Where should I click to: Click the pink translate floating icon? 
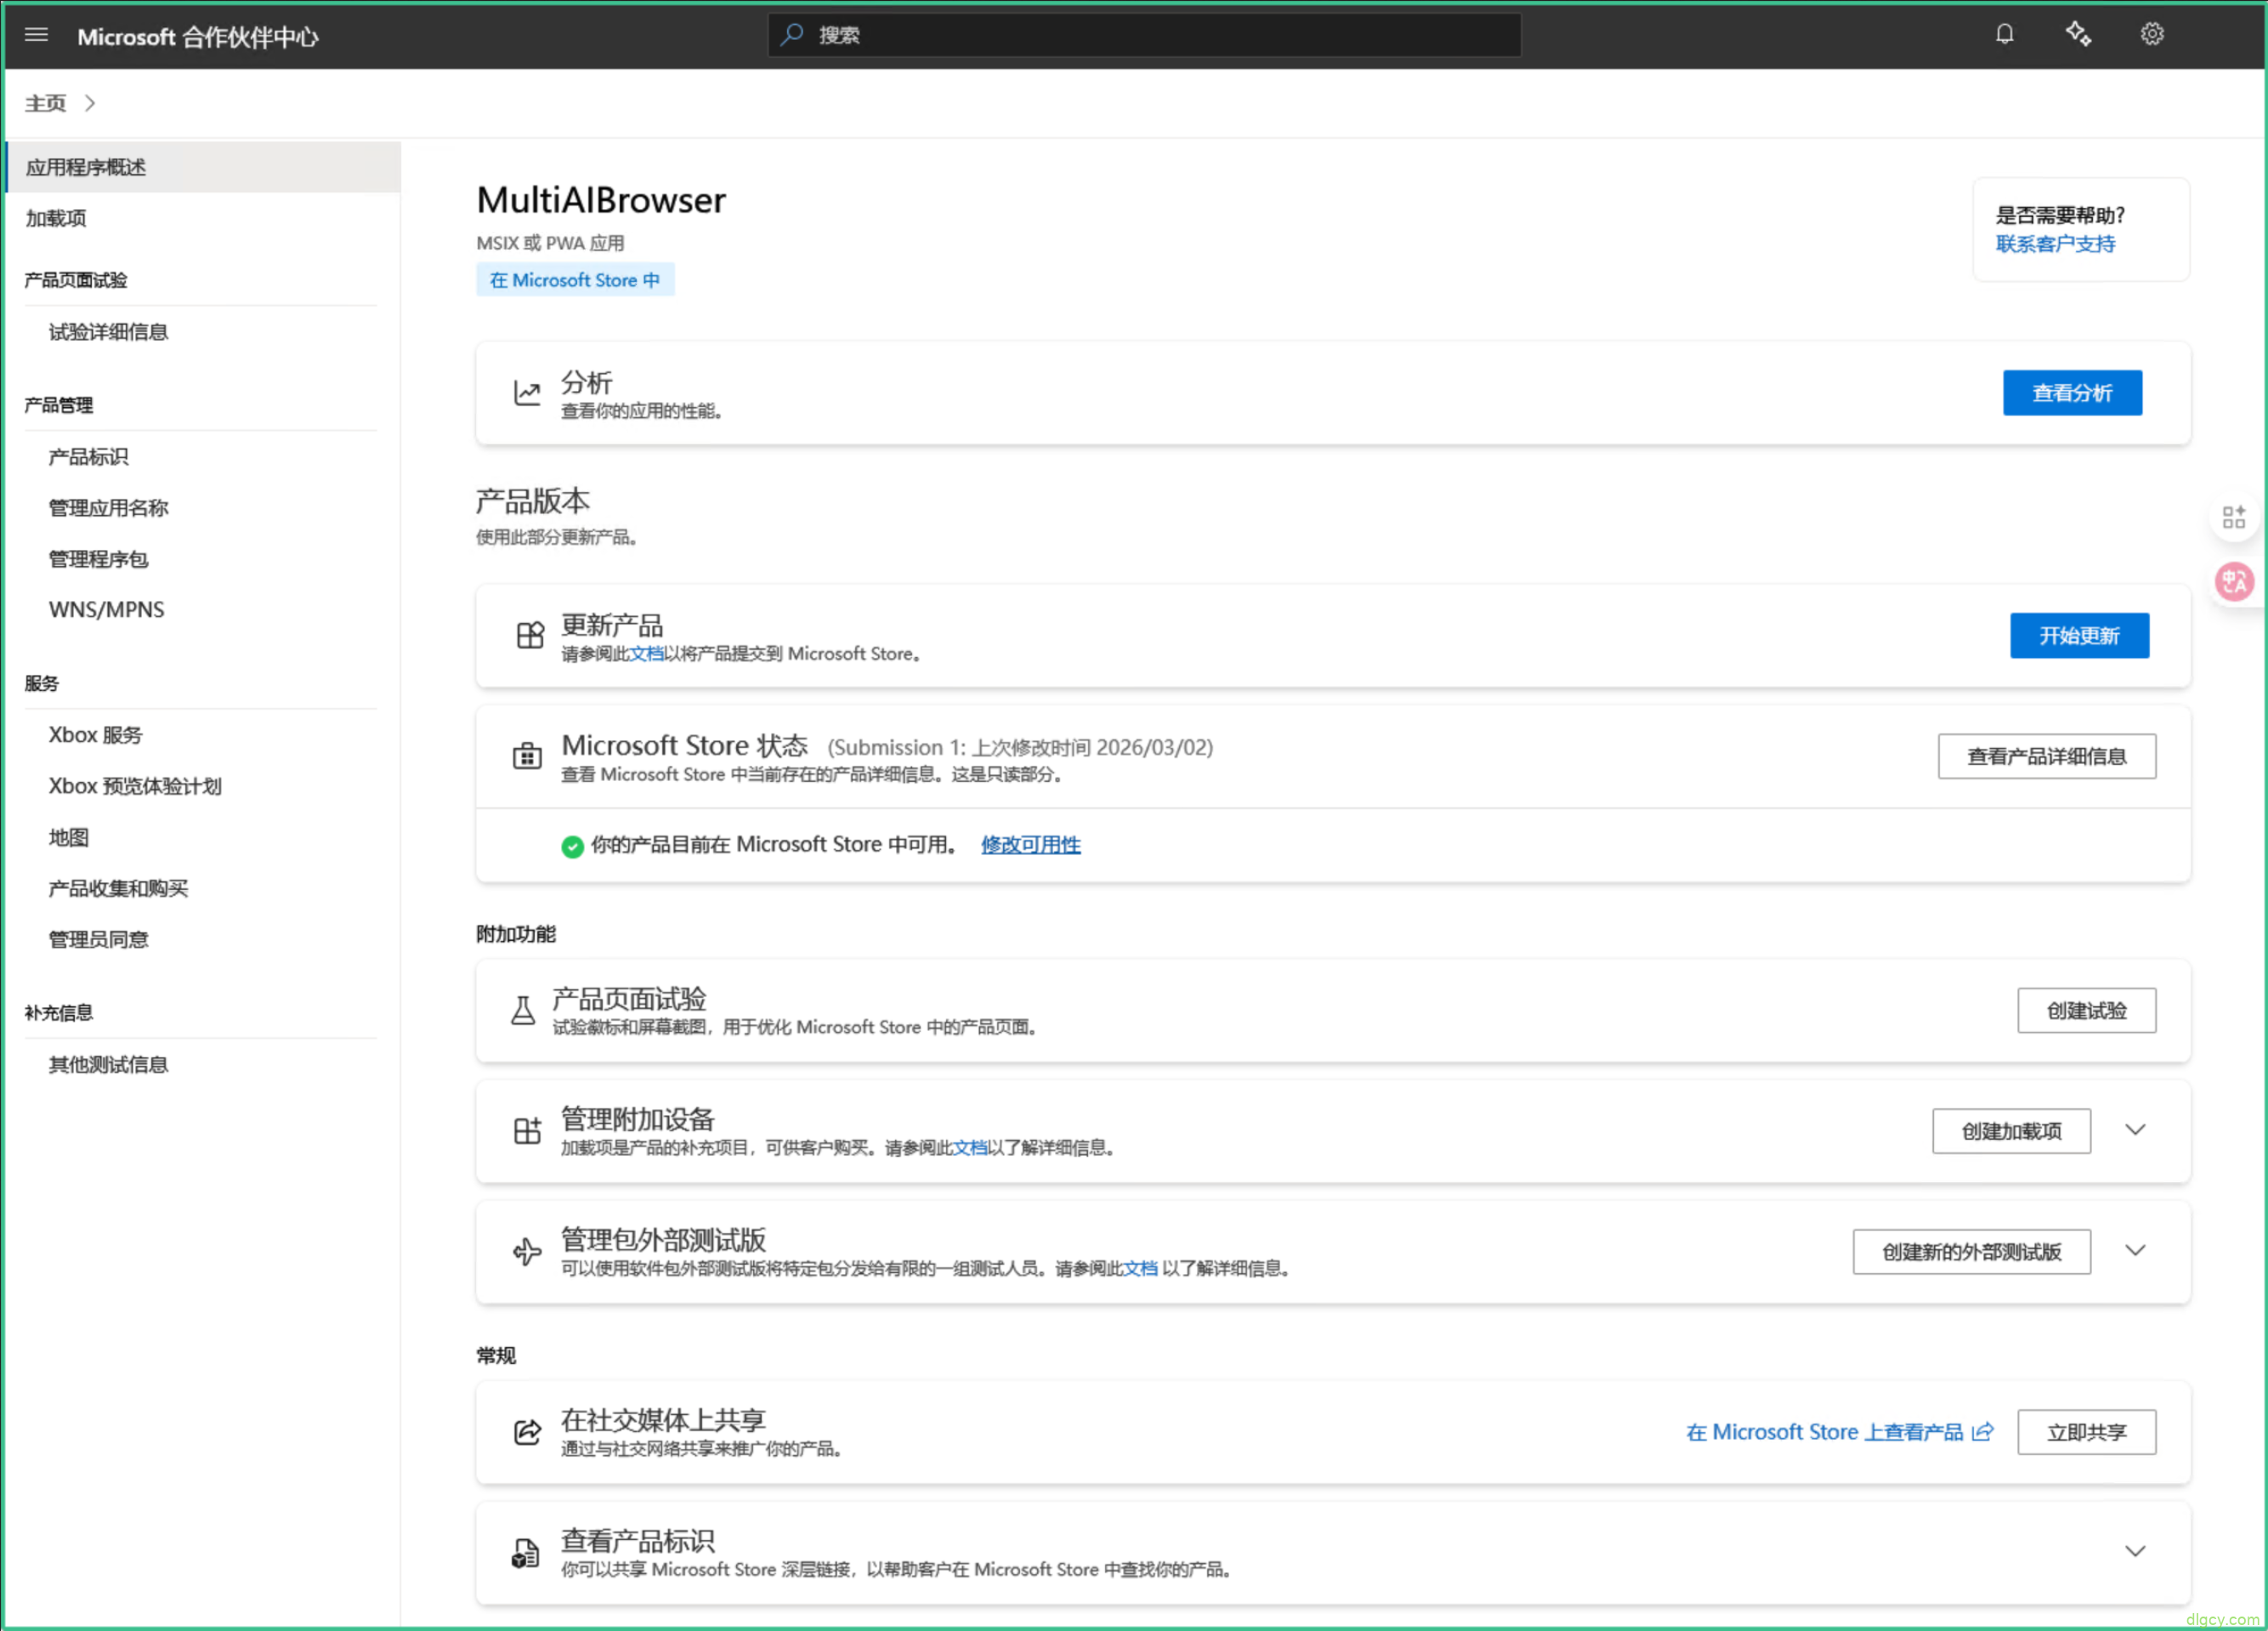click(x=2234, y=581)
